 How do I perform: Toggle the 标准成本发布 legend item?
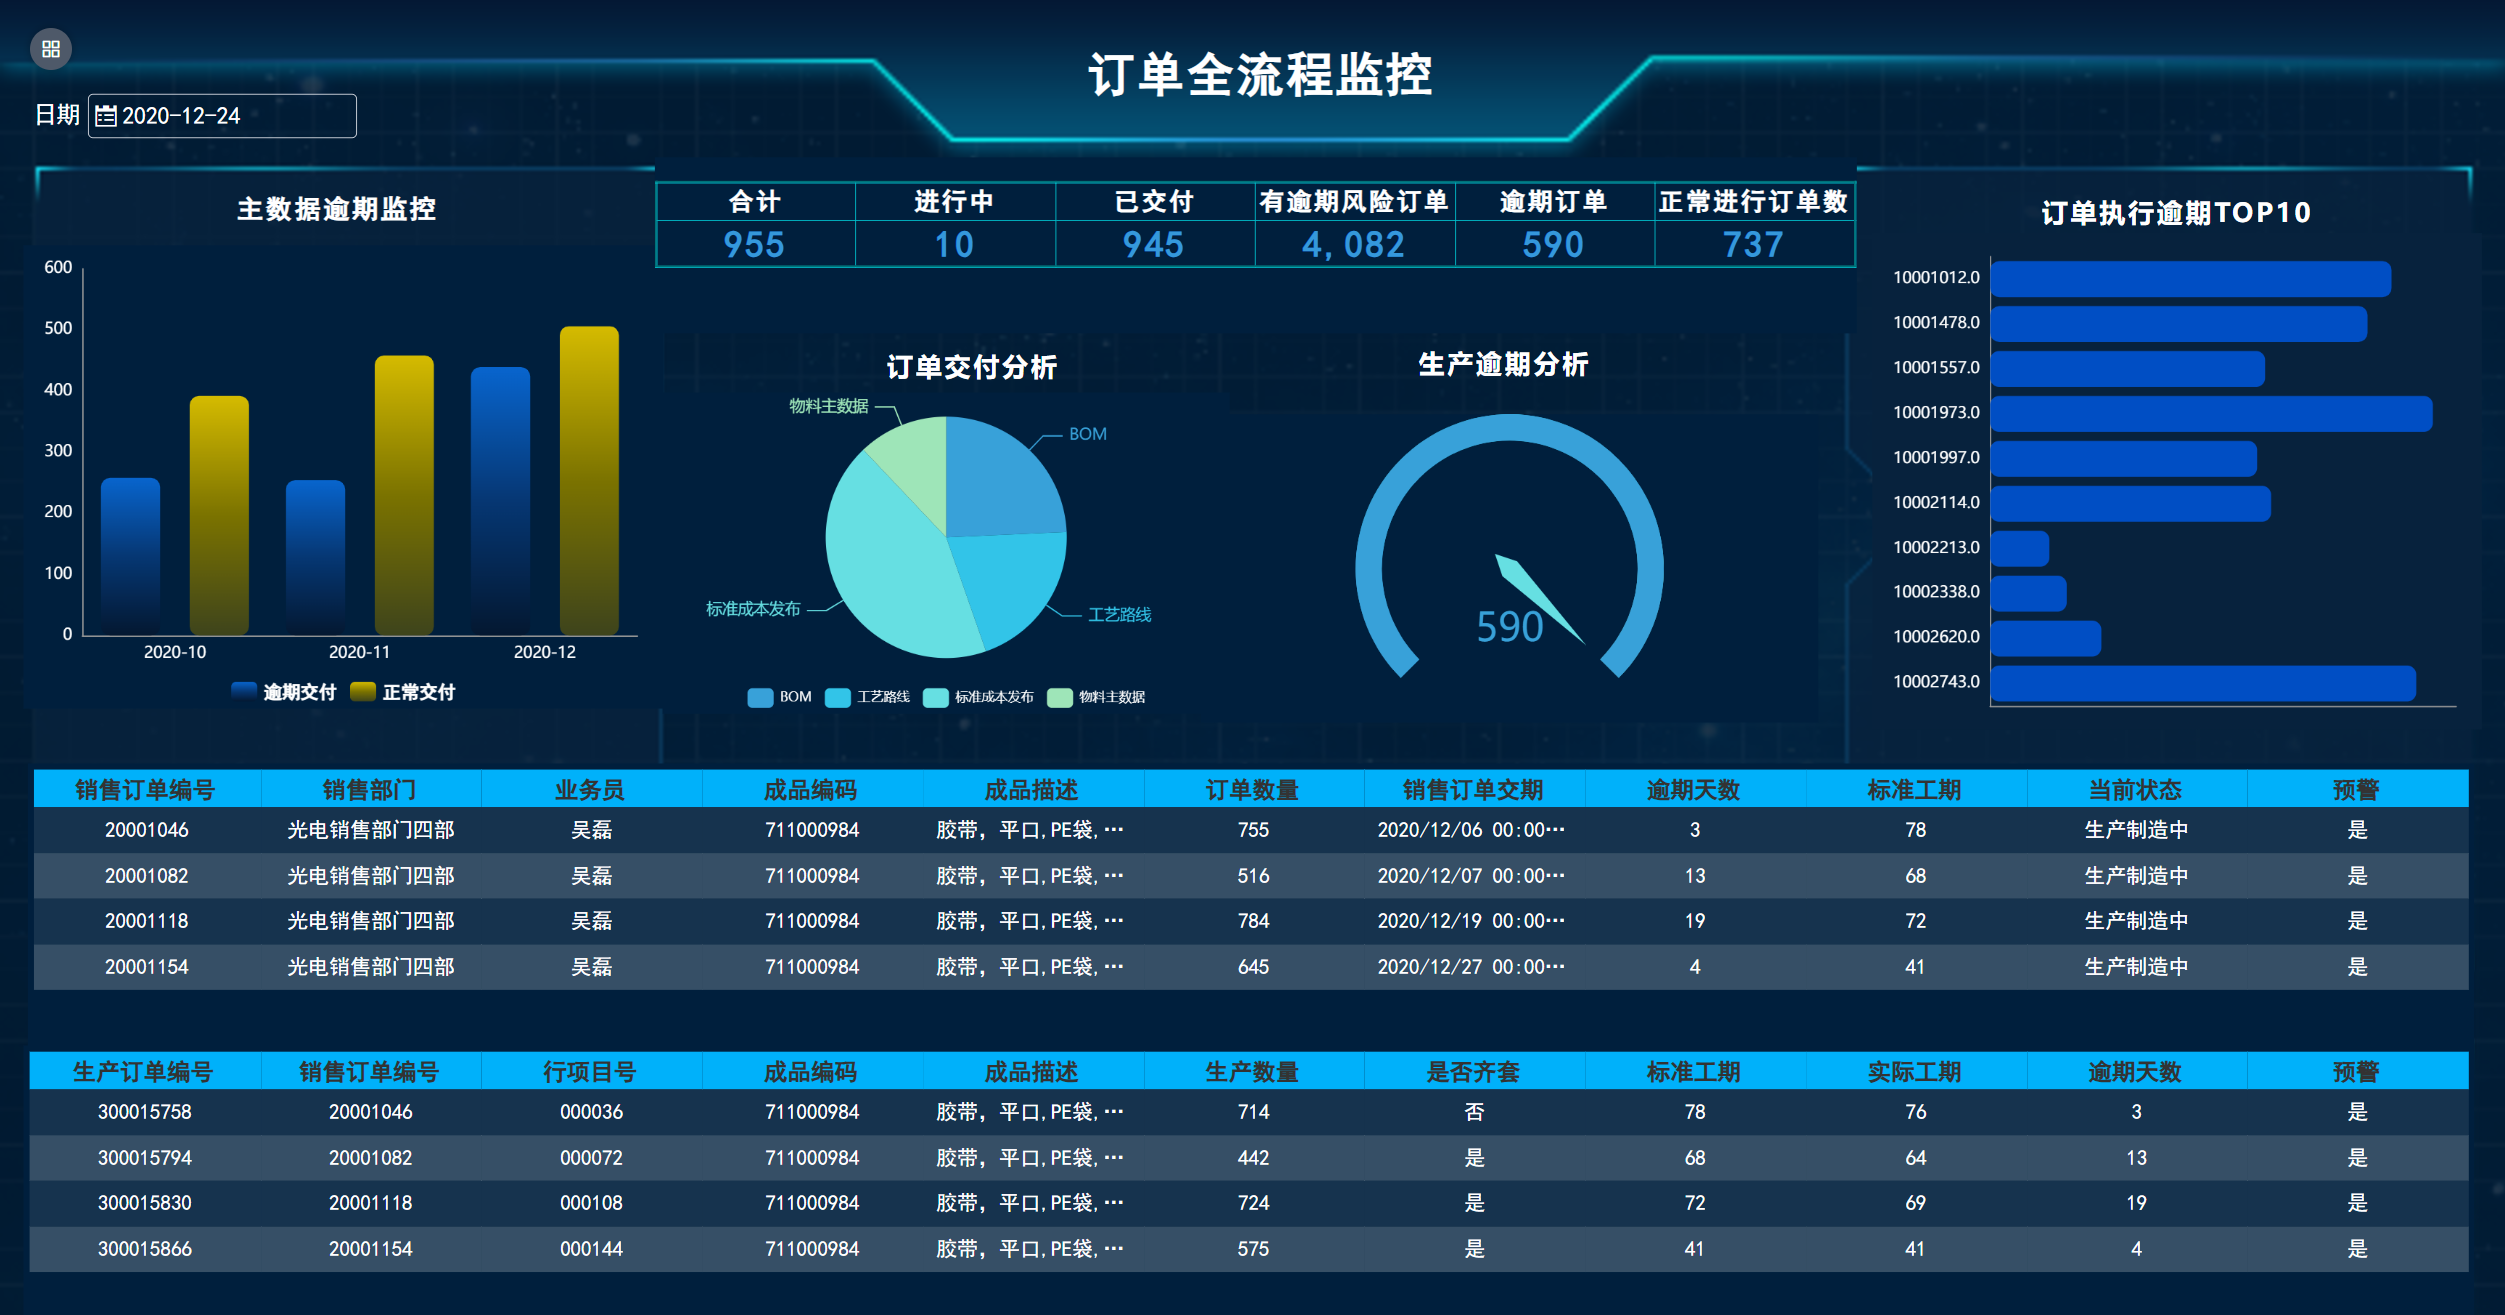pyautogui.click(x=979, y=697)
